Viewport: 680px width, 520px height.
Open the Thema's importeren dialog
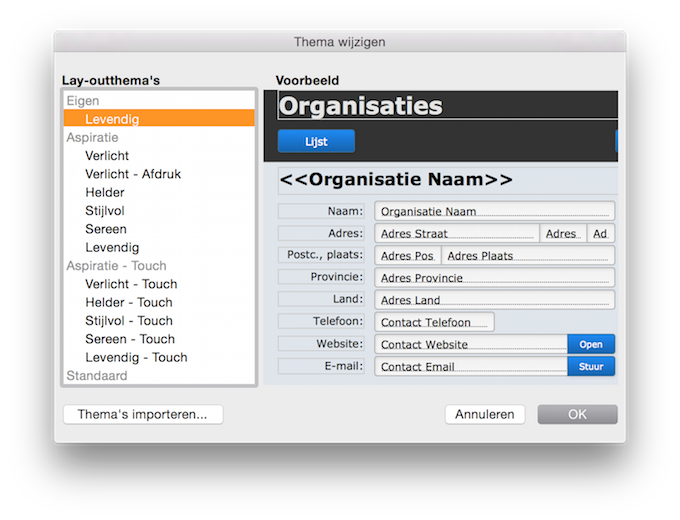coord(143,415)
